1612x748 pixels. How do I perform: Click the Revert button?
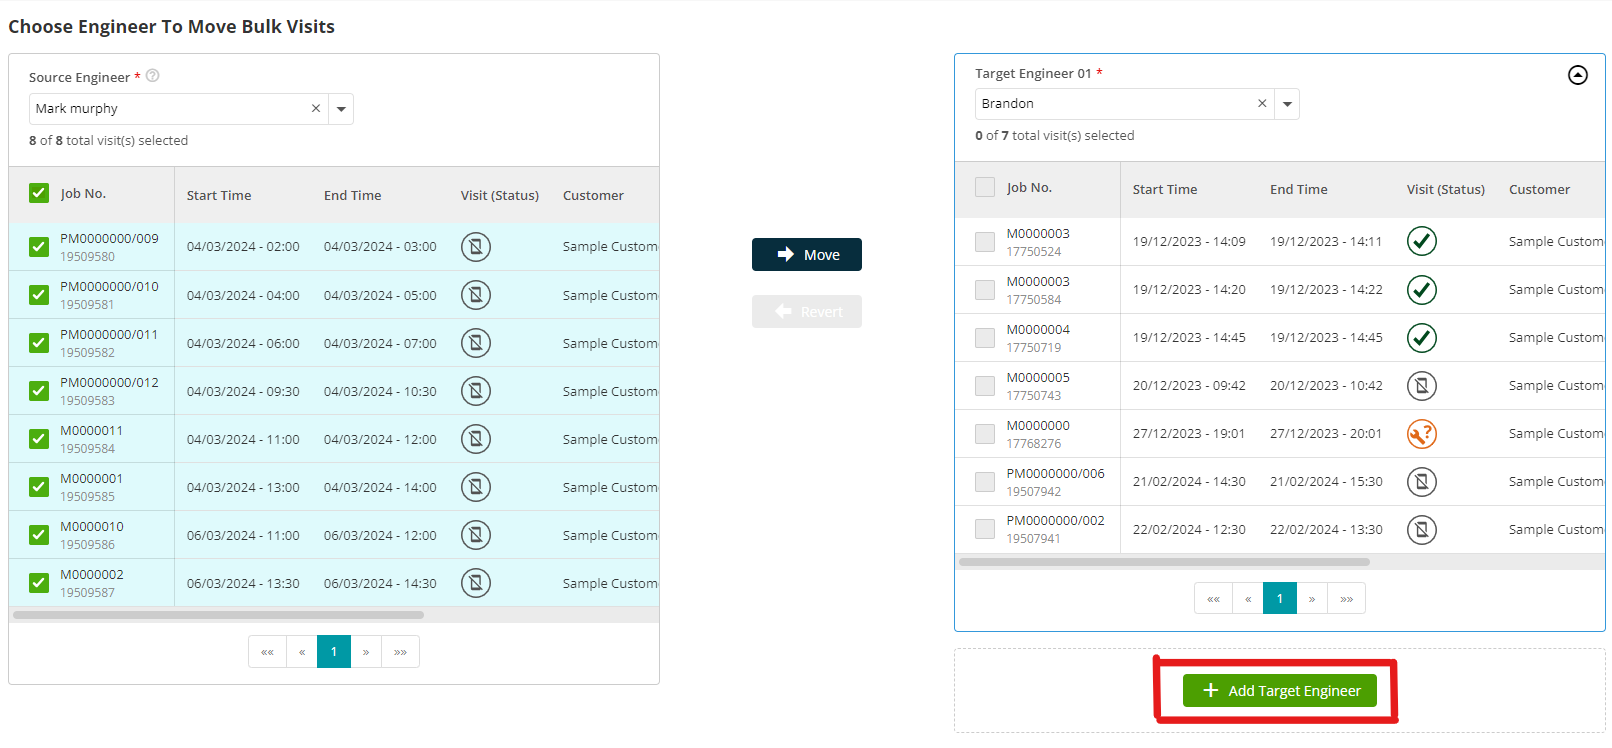click(x=807, y=311)
